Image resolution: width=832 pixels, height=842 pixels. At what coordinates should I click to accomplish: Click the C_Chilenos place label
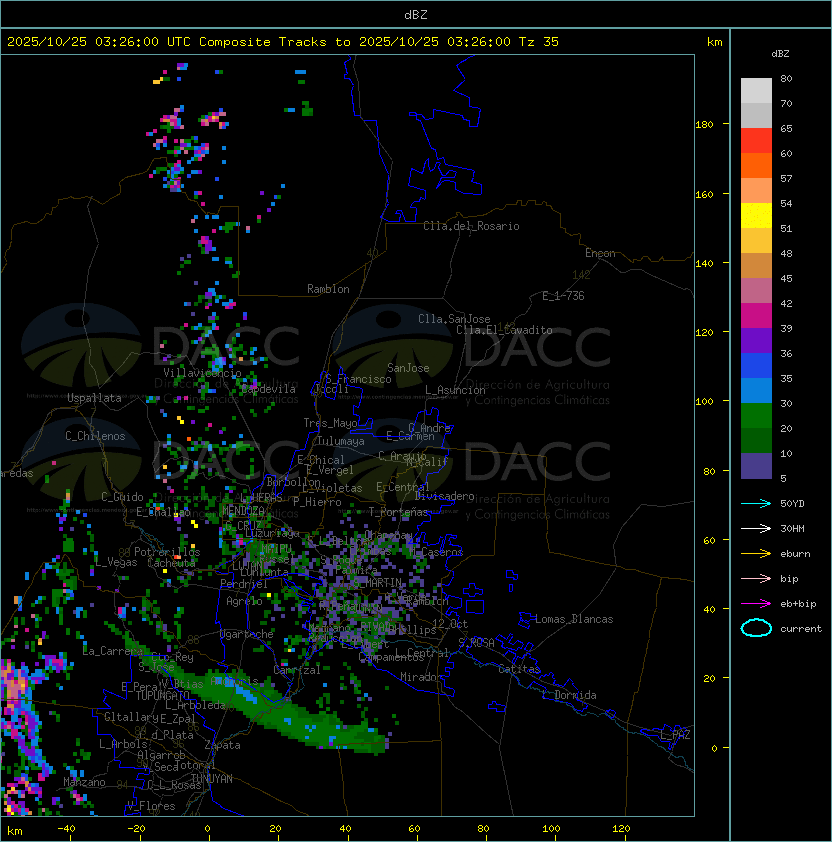95,436
